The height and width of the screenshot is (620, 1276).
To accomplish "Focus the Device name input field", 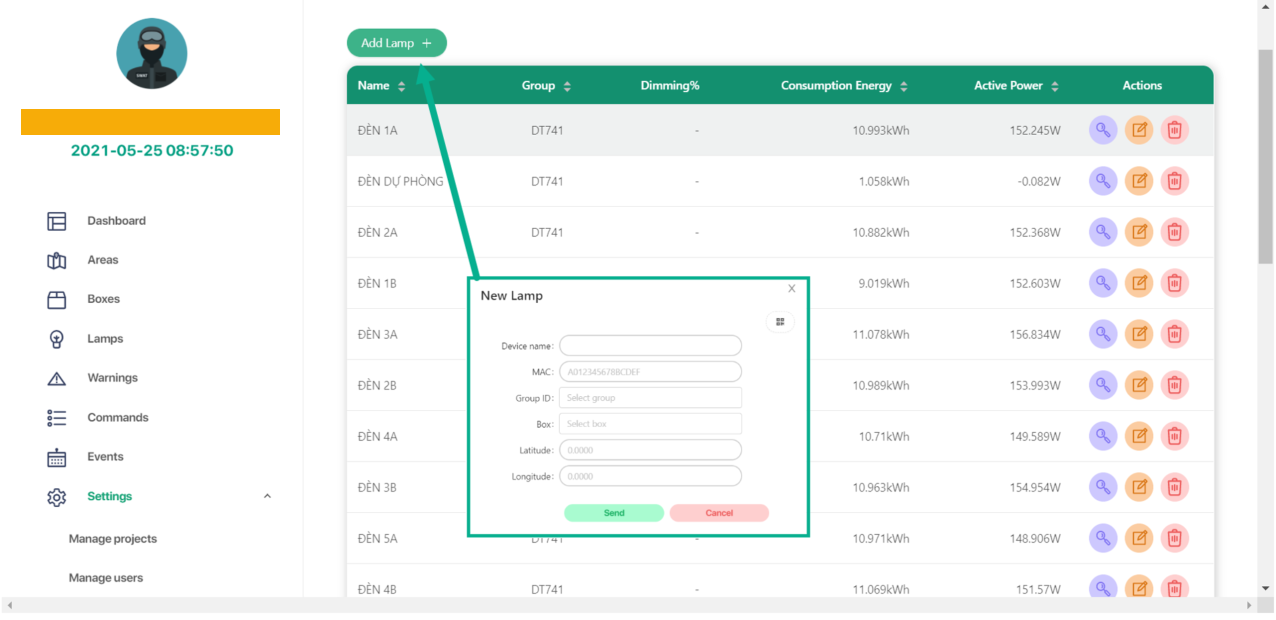I will [650, 346].
